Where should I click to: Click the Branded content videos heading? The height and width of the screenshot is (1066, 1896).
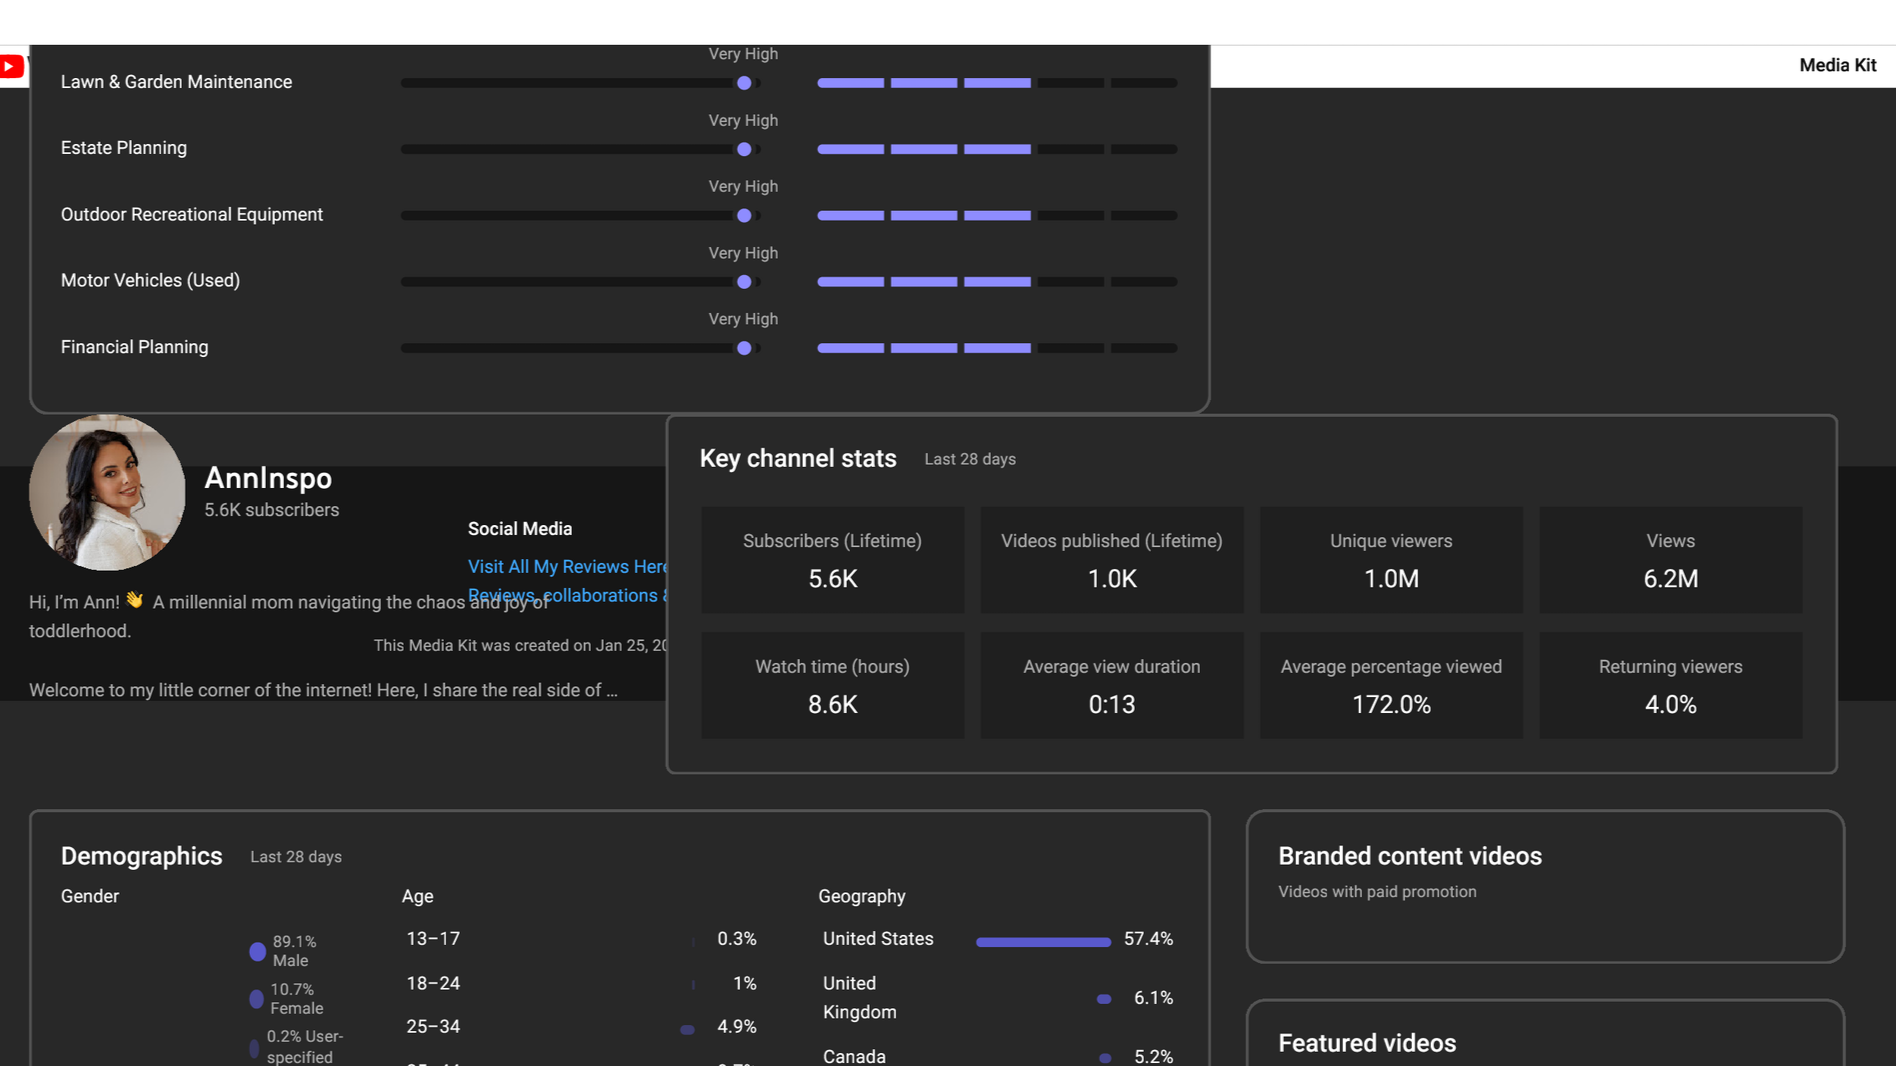pyautogui.click(x=1410, y=856)
